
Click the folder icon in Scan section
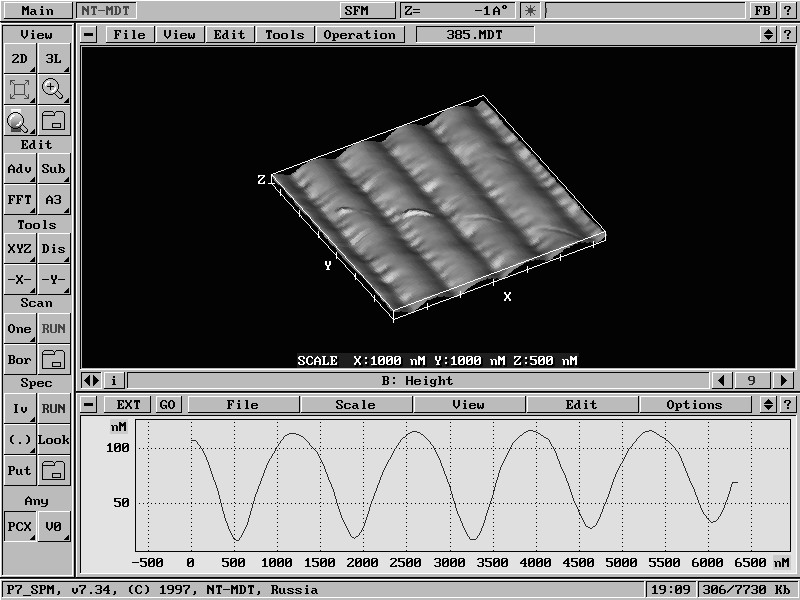coord(53,359)
